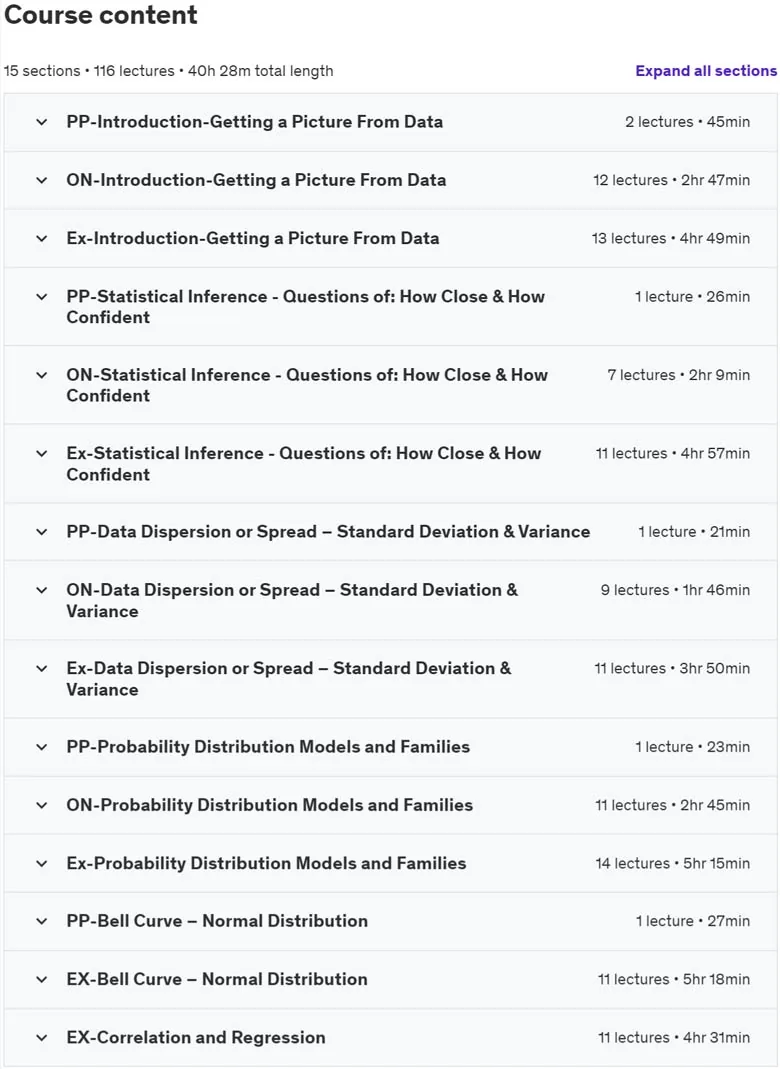Click chevron beside EX-Bell Curve – Normal Distribution
This screenshot has height=1069, width=780.
click(42, 980)
